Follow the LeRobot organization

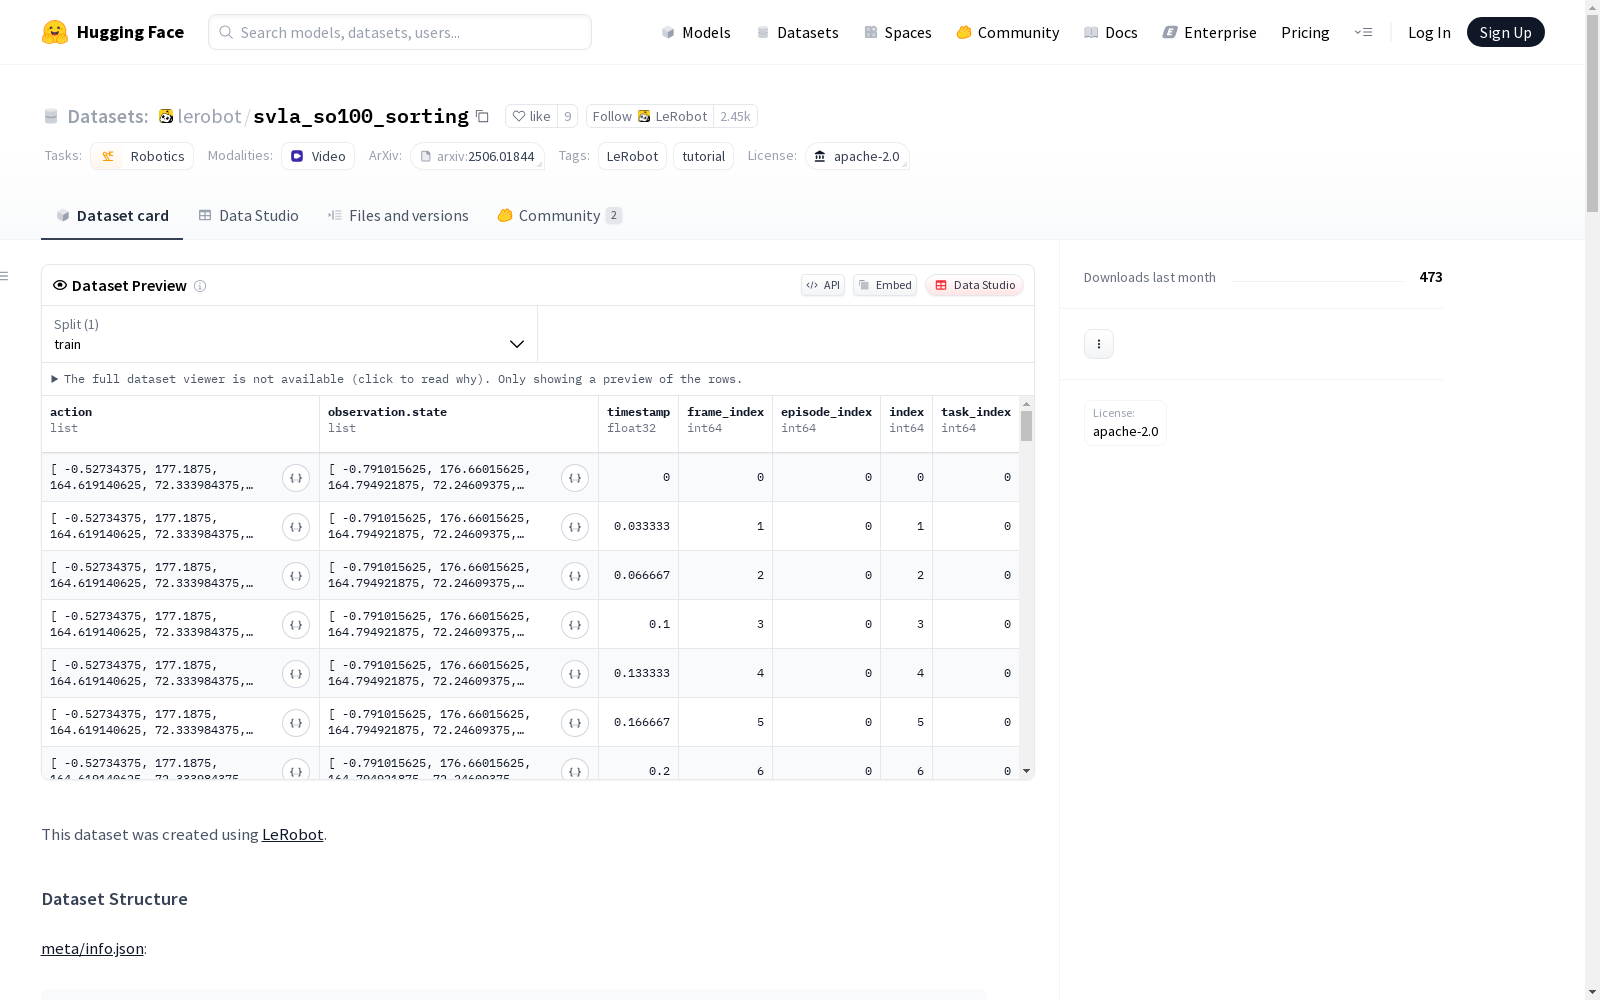[650, 116]
